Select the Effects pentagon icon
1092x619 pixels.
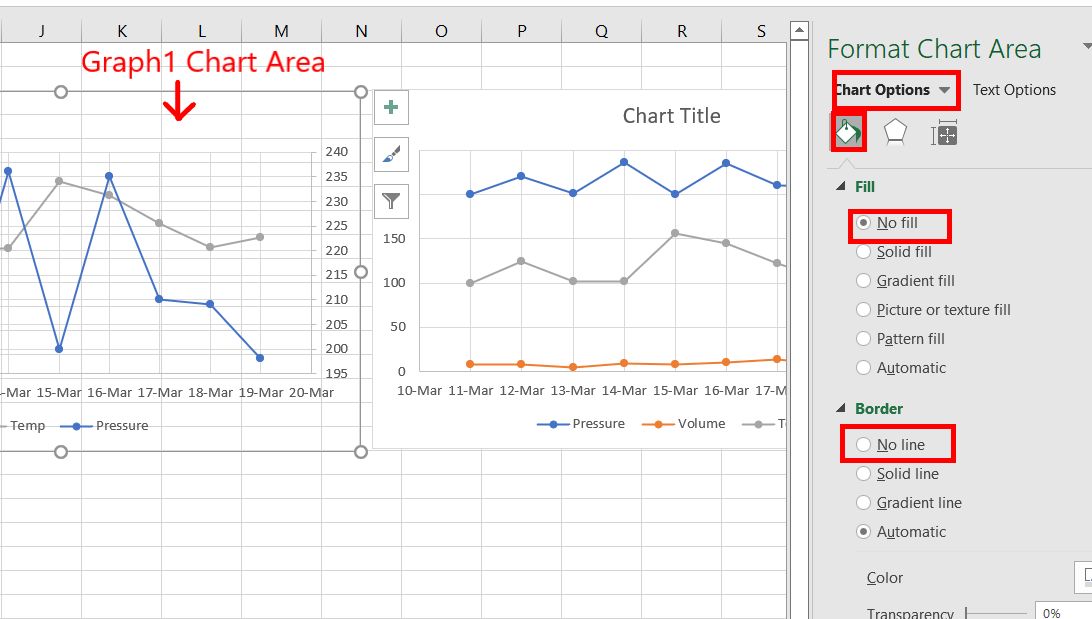click(x=894, y=131)
